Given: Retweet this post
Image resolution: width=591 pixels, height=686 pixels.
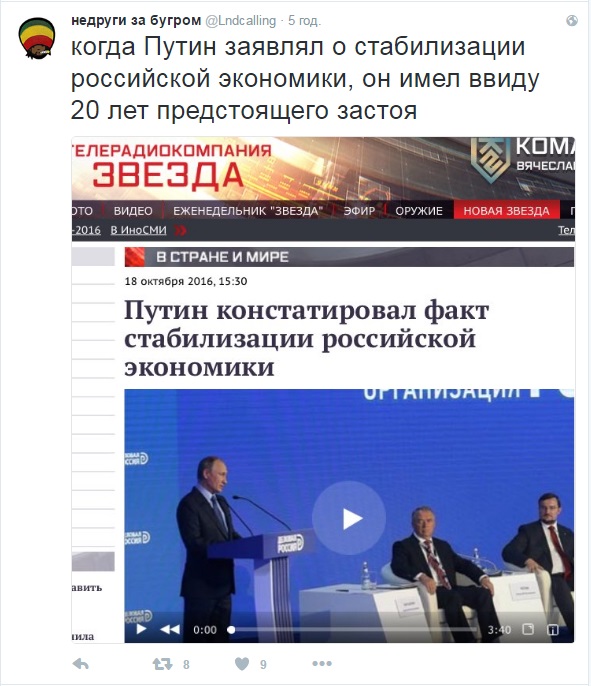Looking at the screenshot, I should 162,664.
